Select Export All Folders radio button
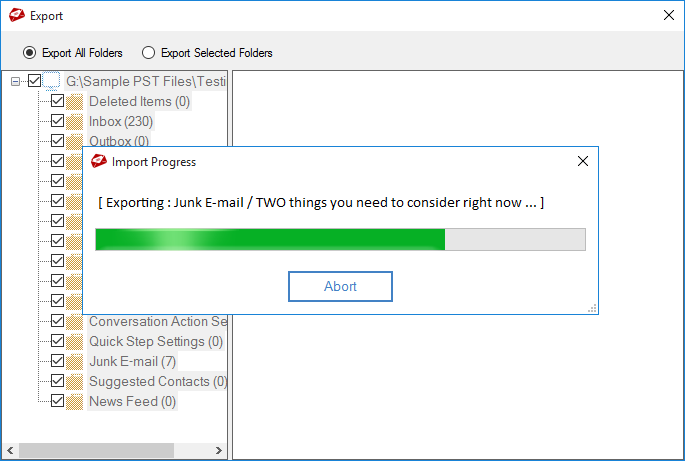This screenshot has height=461, width=685. pos(29,53)
